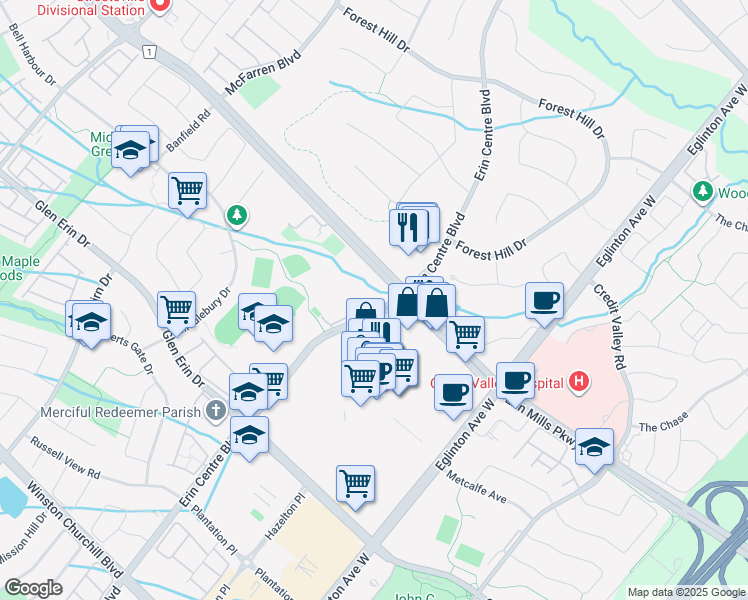
Task: Click the coffee cup marker nearest the Metcalfe Ave label
Action: (x=453, y=394)
